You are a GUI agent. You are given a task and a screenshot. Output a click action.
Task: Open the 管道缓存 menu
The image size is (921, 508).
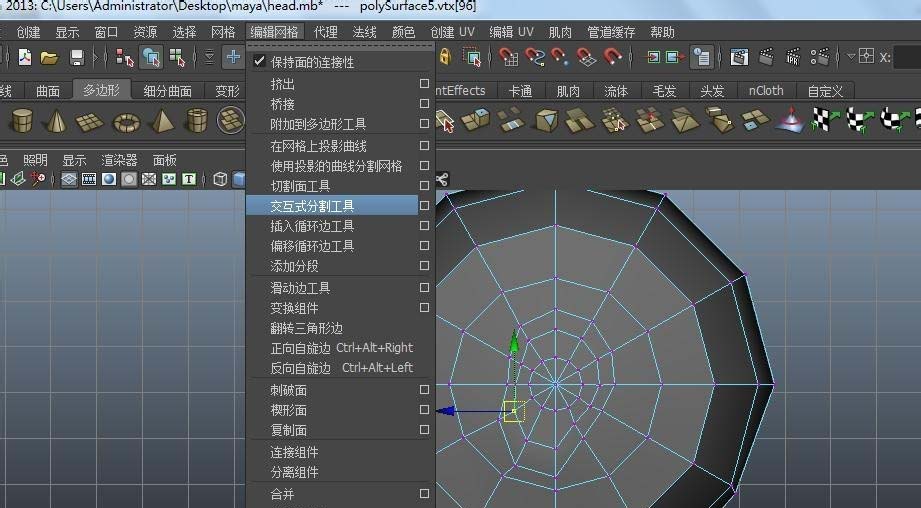pyautogui.click(x=611, y=32)
